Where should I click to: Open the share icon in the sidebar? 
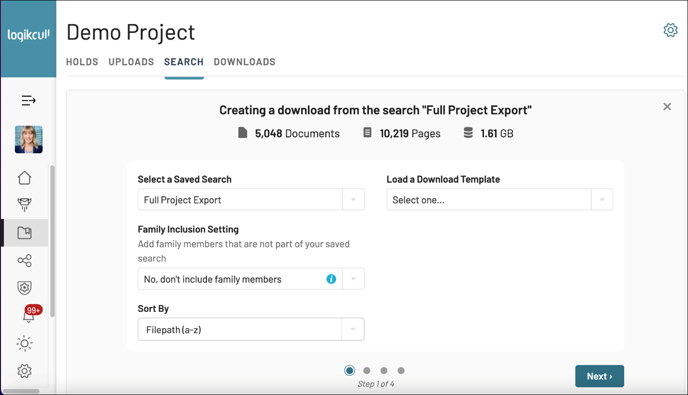(25, 260)
